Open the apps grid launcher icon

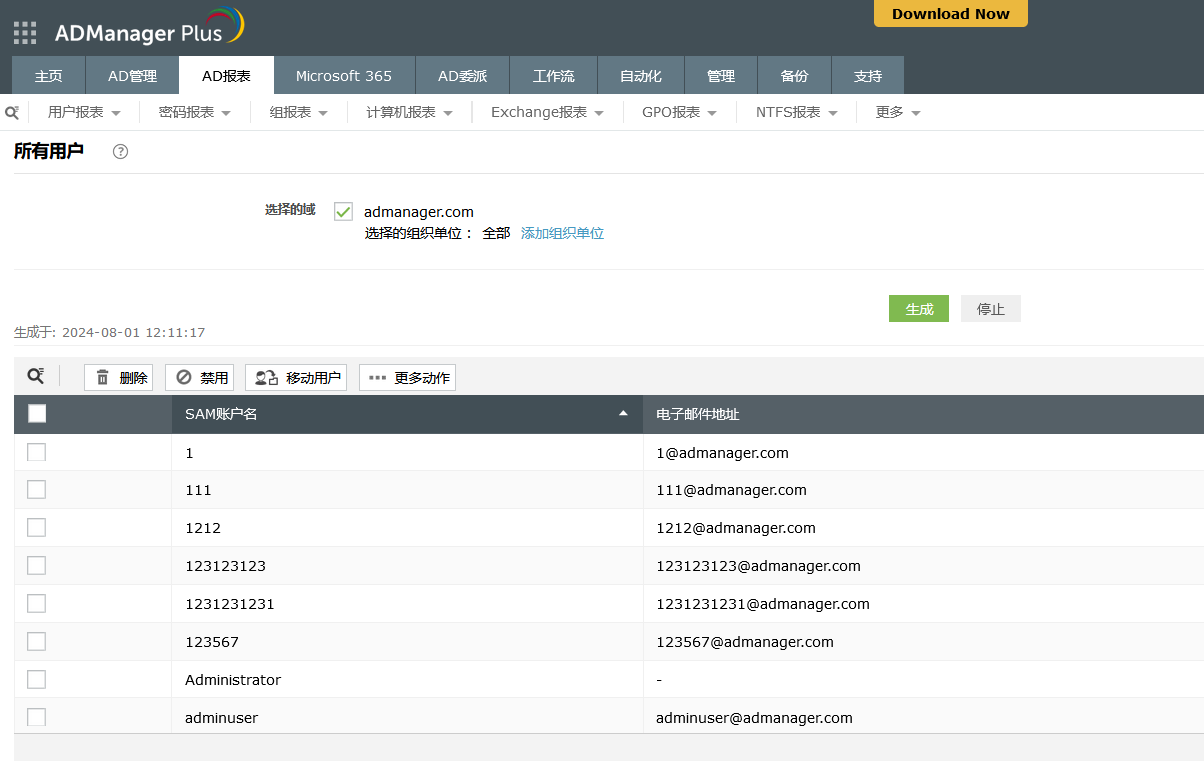coord(24,33)
